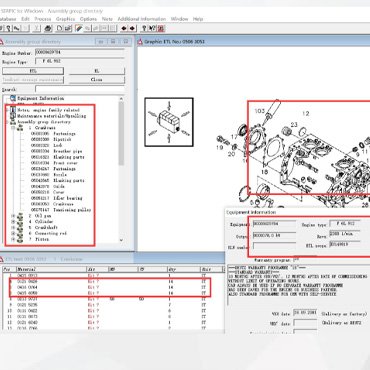Click the pencil note toolbar icon

(x=79, y=28)
